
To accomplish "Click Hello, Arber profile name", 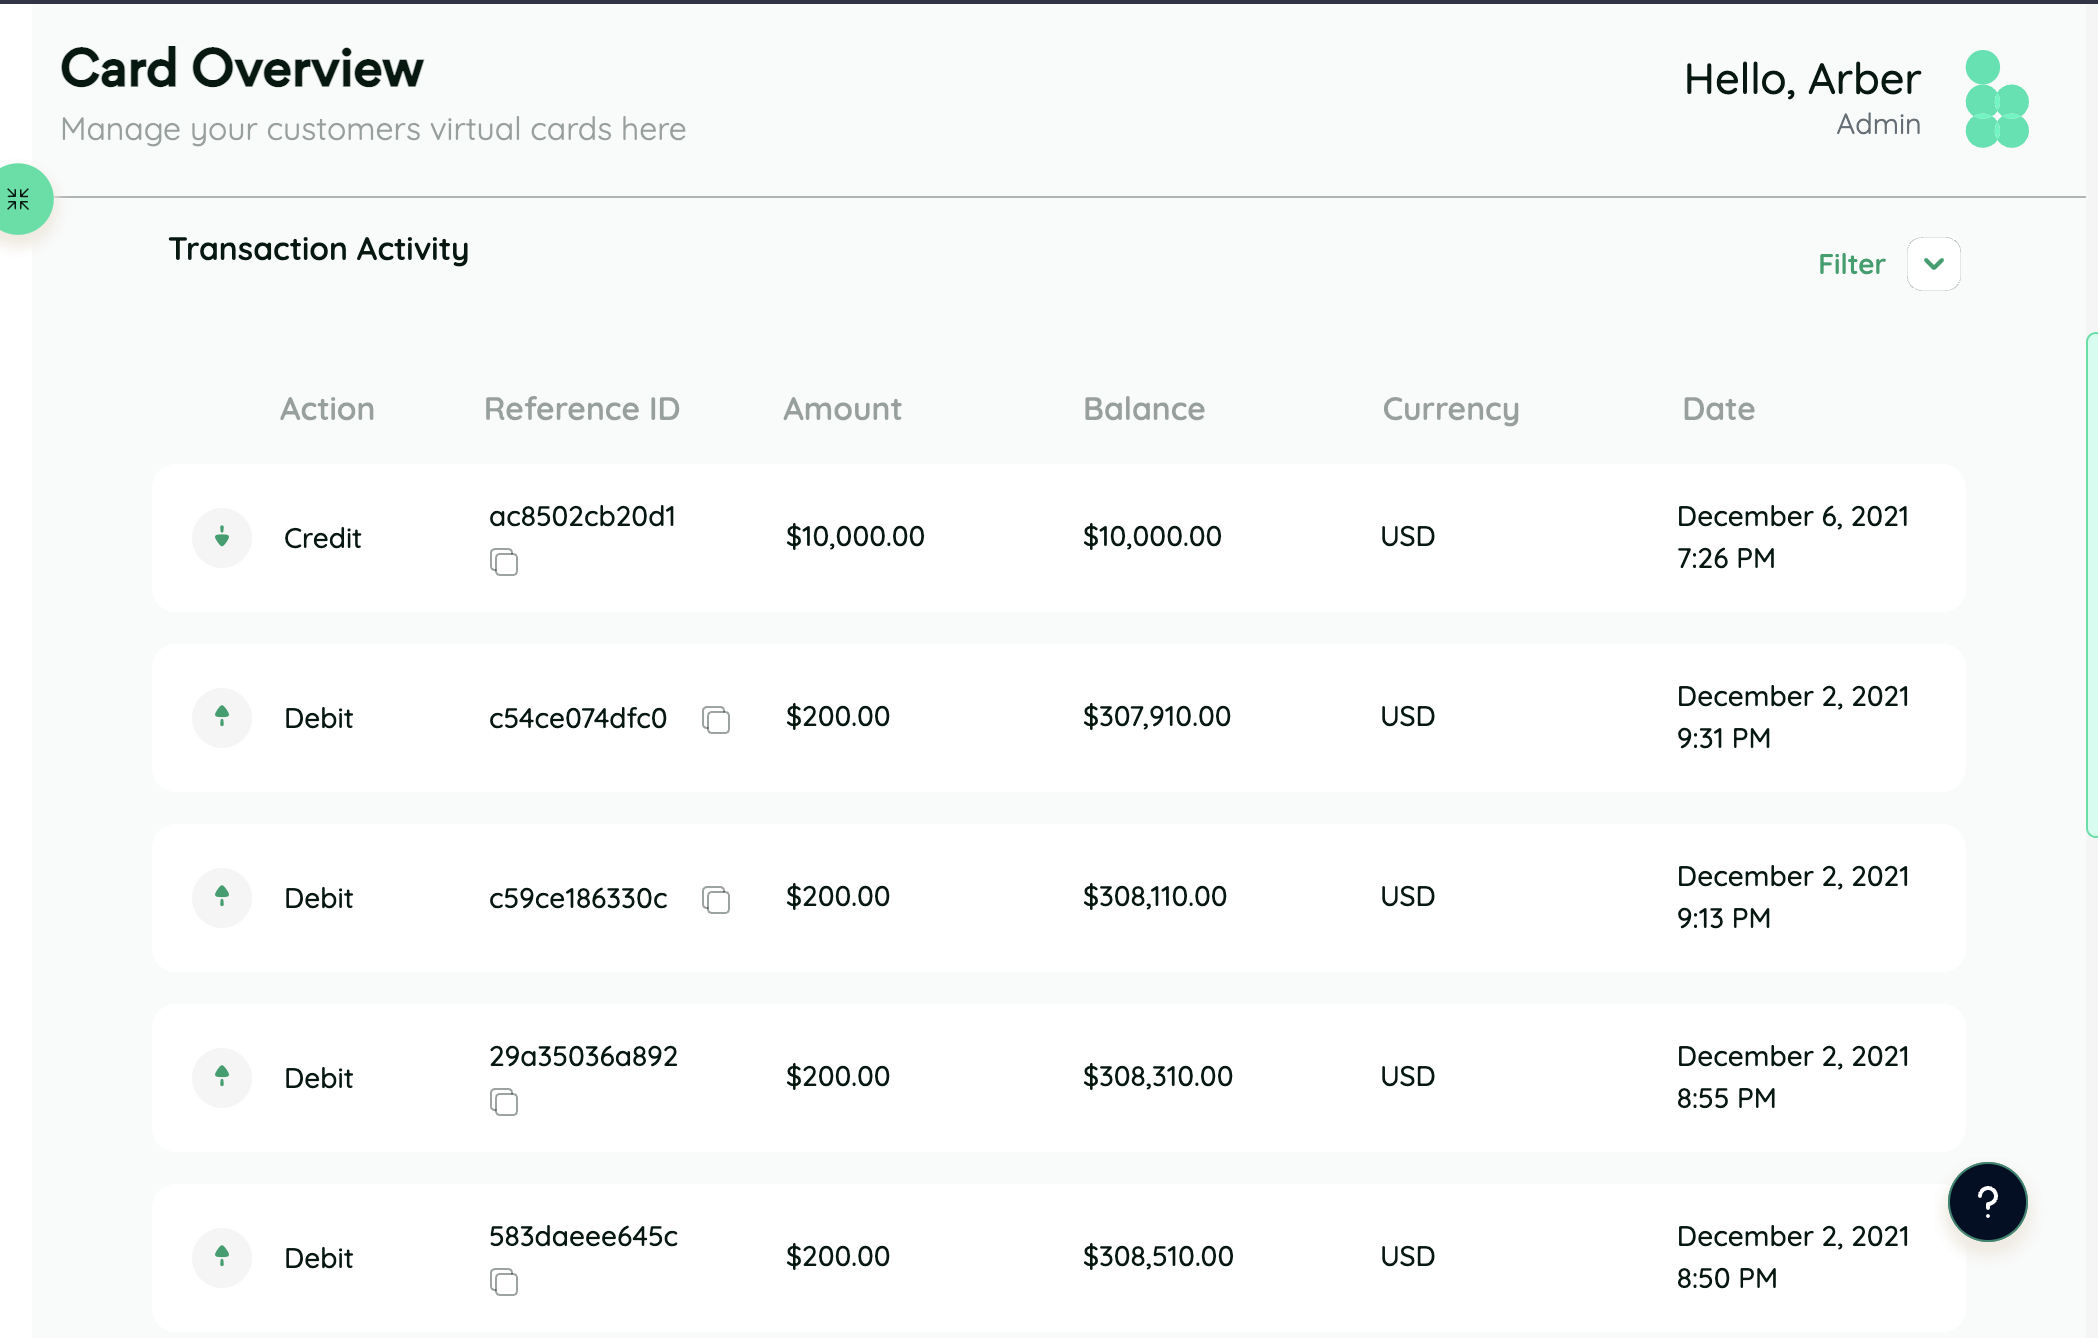I will (x=1801, y=79).
